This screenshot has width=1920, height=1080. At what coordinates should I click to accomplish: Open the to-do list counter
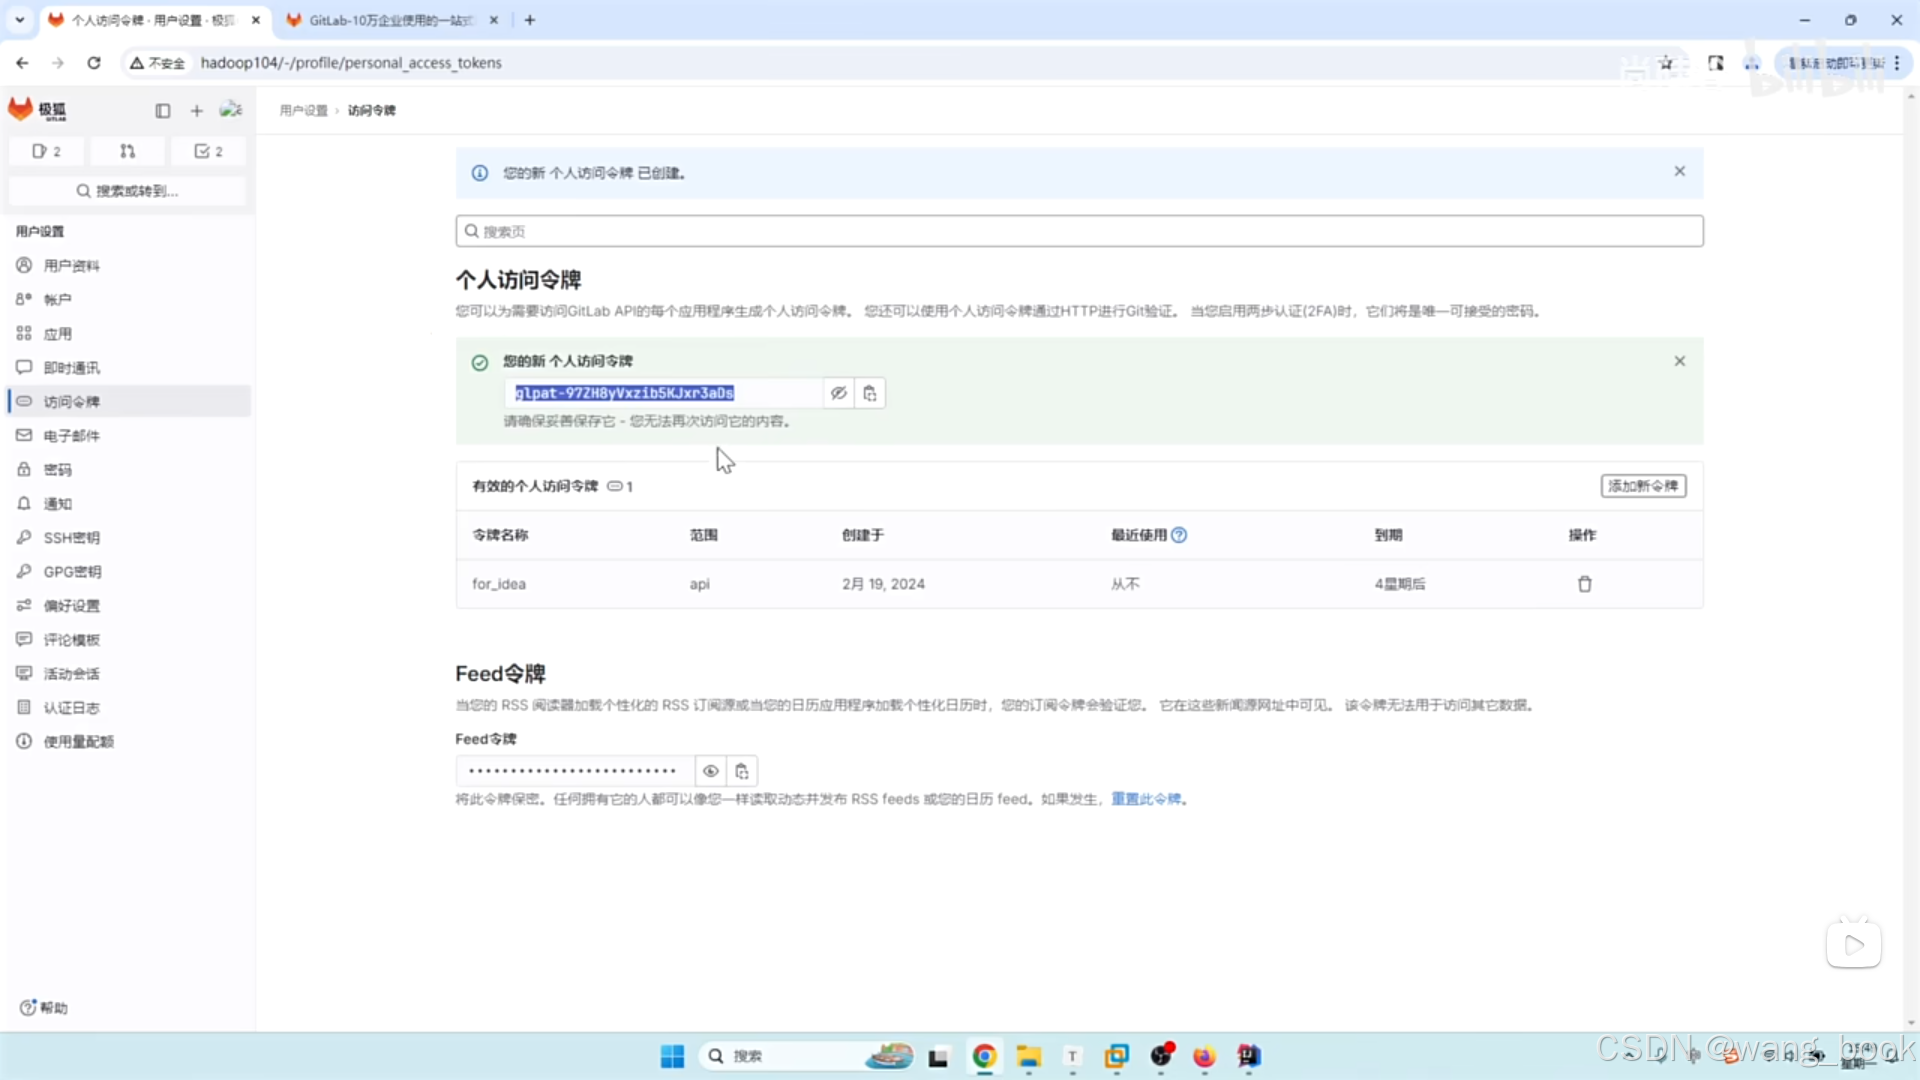[208, 151]
